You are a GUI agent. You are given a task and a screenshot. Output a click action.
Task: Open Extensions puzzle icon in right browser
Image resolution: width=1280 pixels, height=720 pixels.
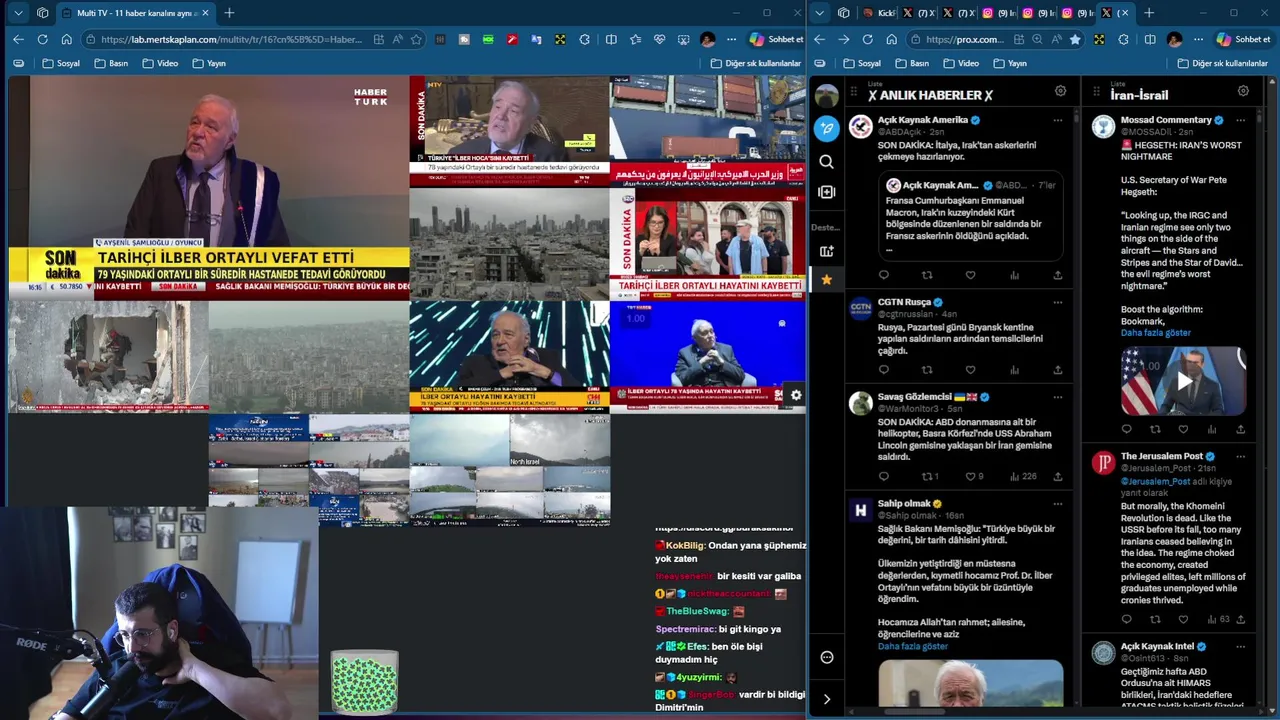(1123, 39)
